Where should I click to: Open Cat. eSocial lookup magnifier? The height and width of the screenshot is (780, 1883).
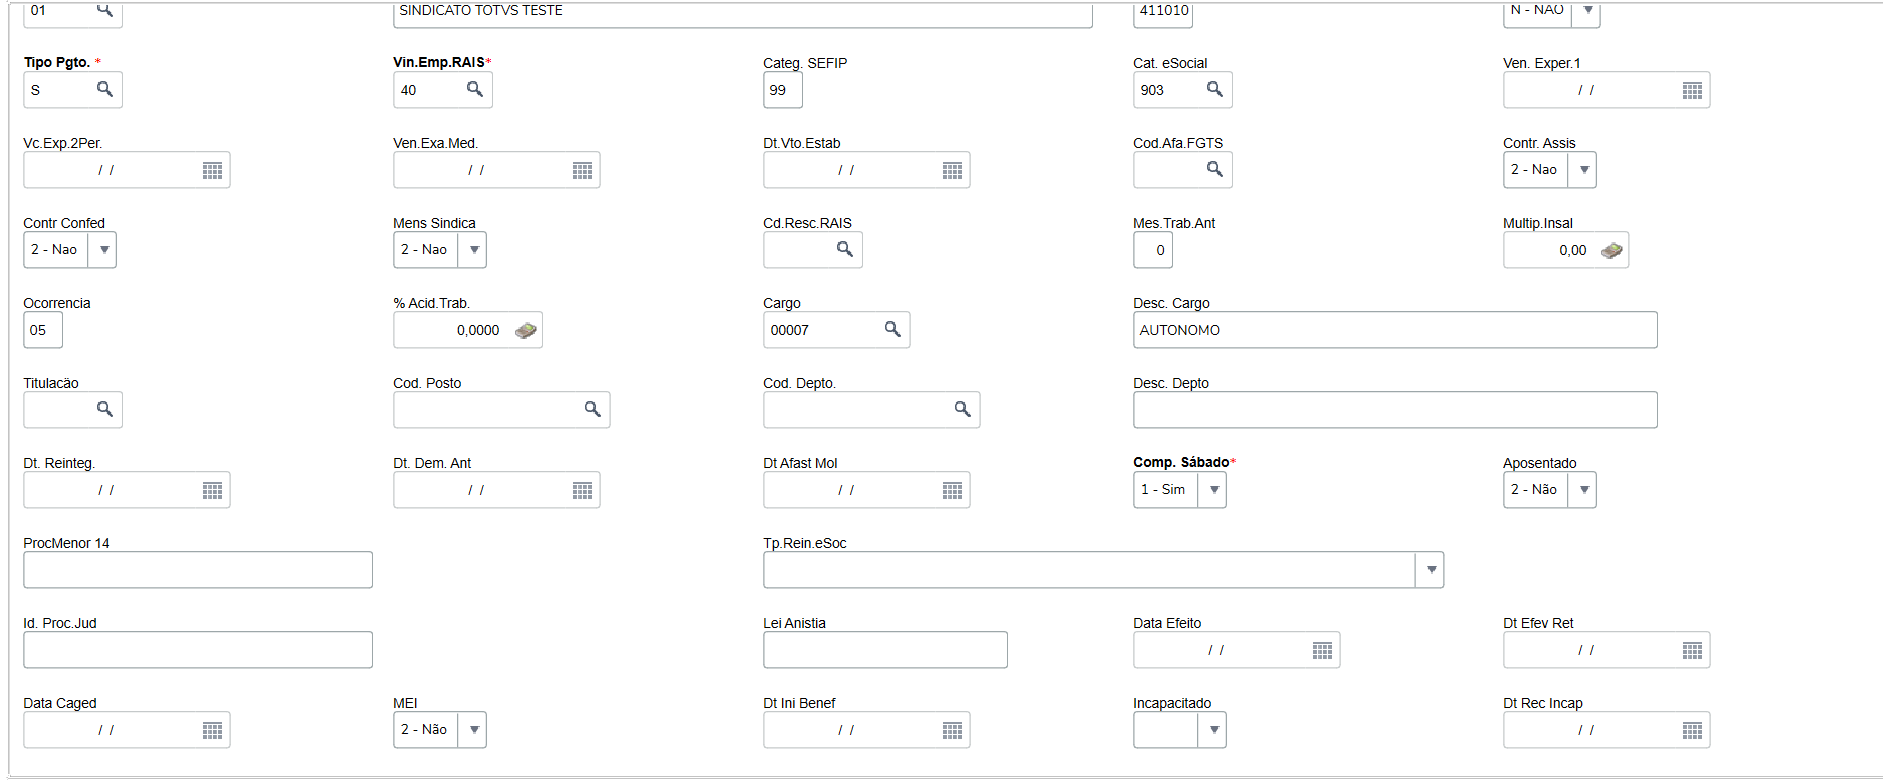tap(1215, 89)
